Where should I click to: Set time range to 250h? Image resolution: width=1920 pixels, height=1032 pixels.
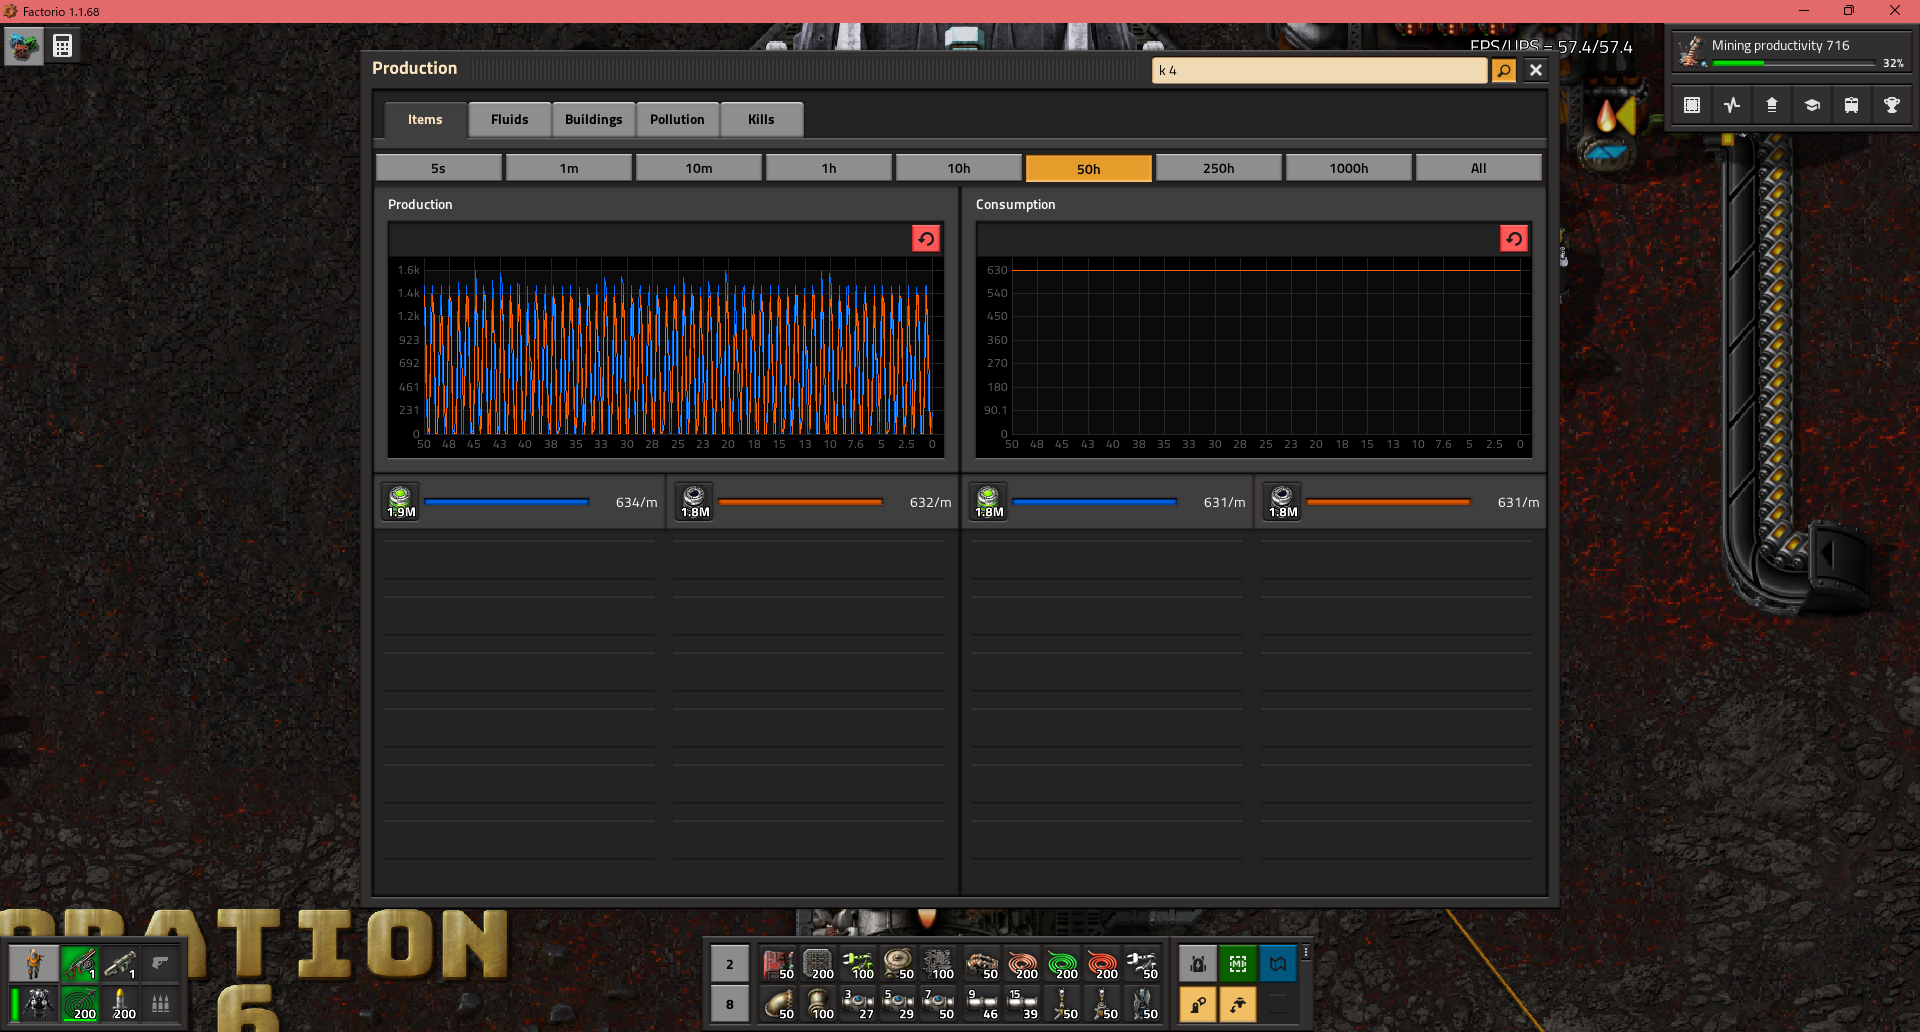point(1219,168)
